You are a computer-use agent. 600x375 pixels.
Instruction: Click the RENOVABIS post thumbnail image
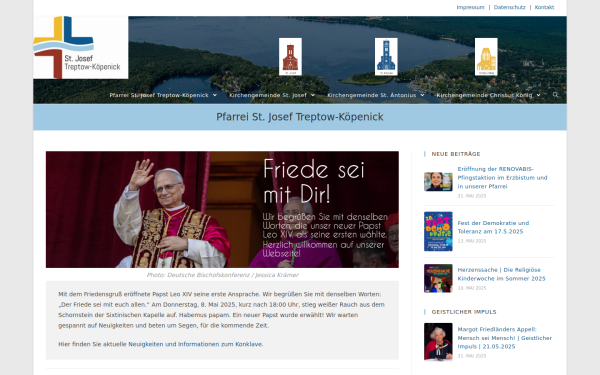coord(438,181)
